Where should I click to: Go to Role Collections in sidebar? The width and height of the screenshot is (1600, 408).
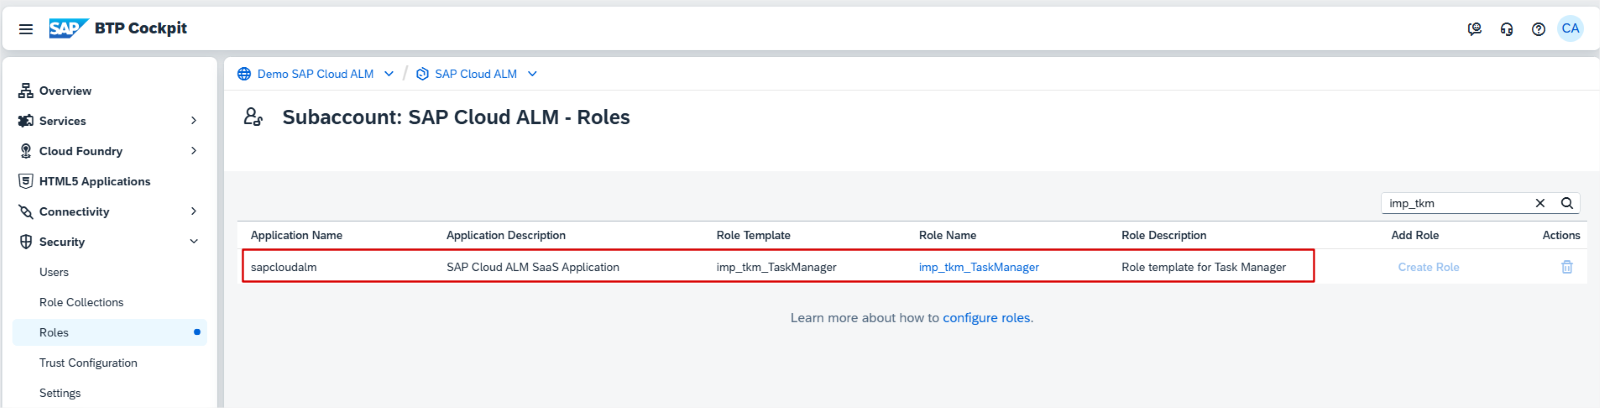(81, 302)
